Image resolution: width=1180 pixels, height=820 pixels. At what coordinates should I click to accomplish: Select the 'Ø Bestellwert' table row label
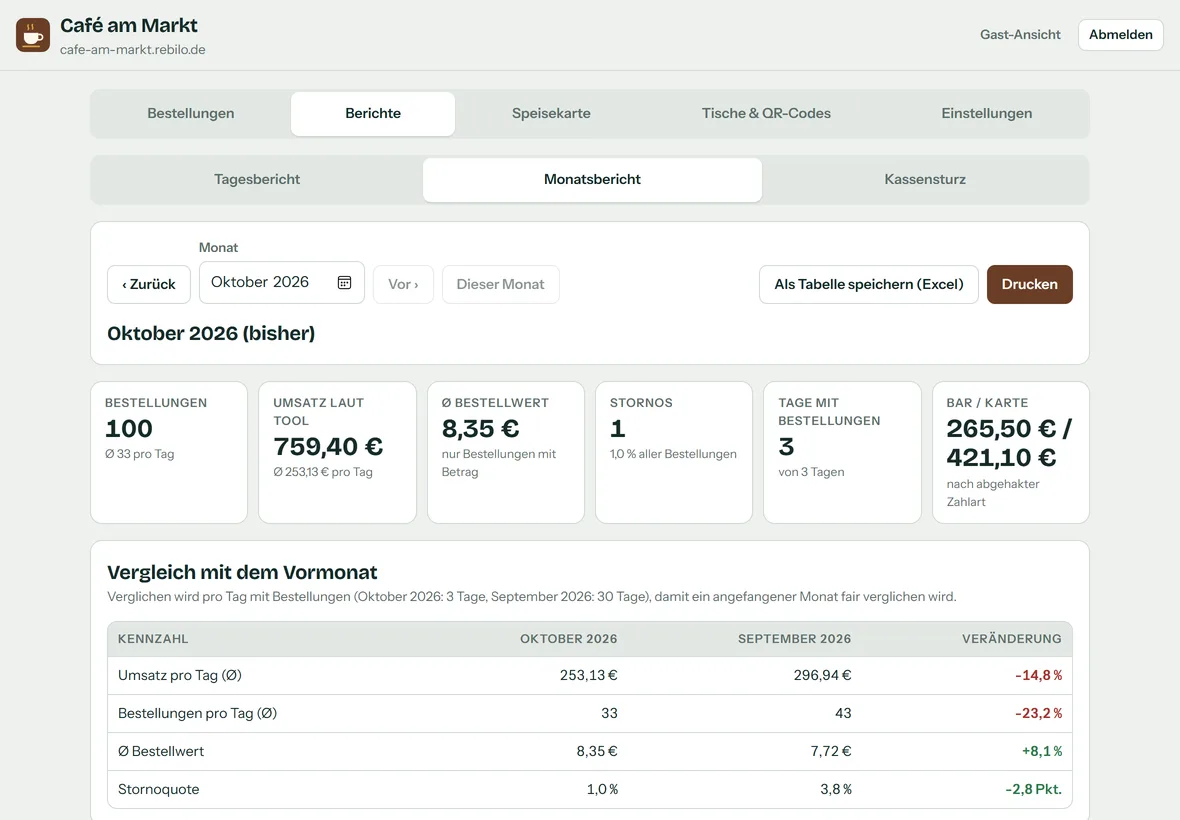pyautogui.click(x=161, y=752)
